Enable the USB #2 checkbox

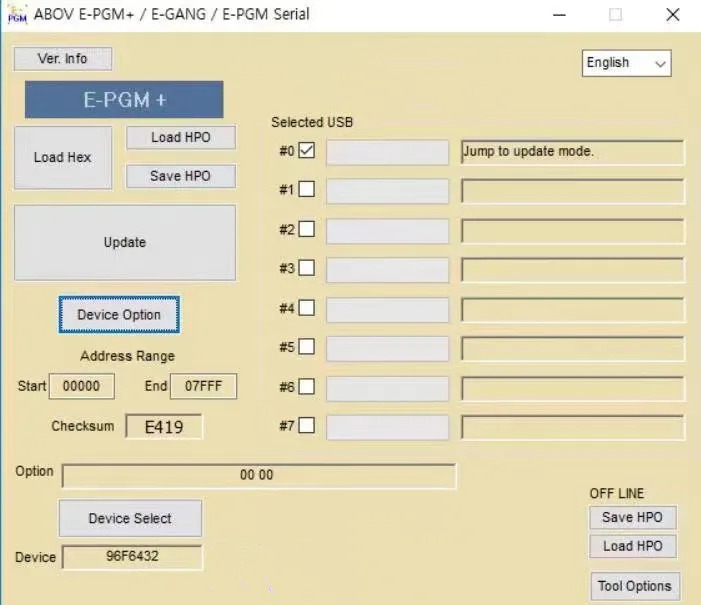307,229
